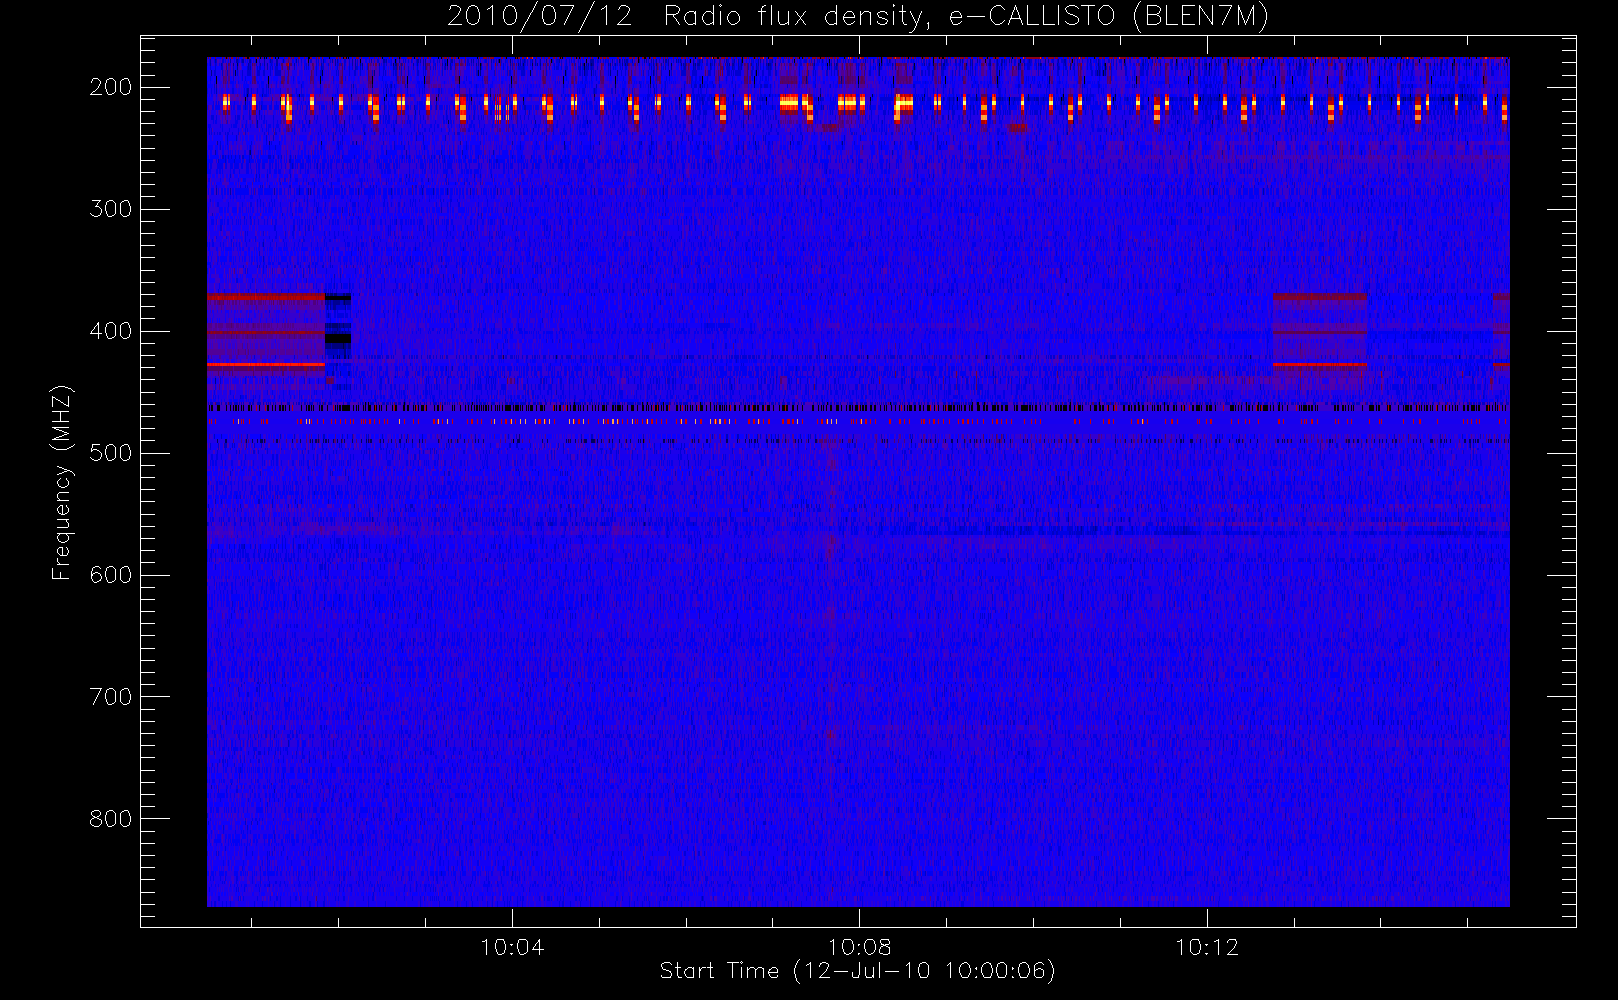1618x1000 pixels.
Task: Click the '10:12' time tick label
Action: tap(1207, 947)
